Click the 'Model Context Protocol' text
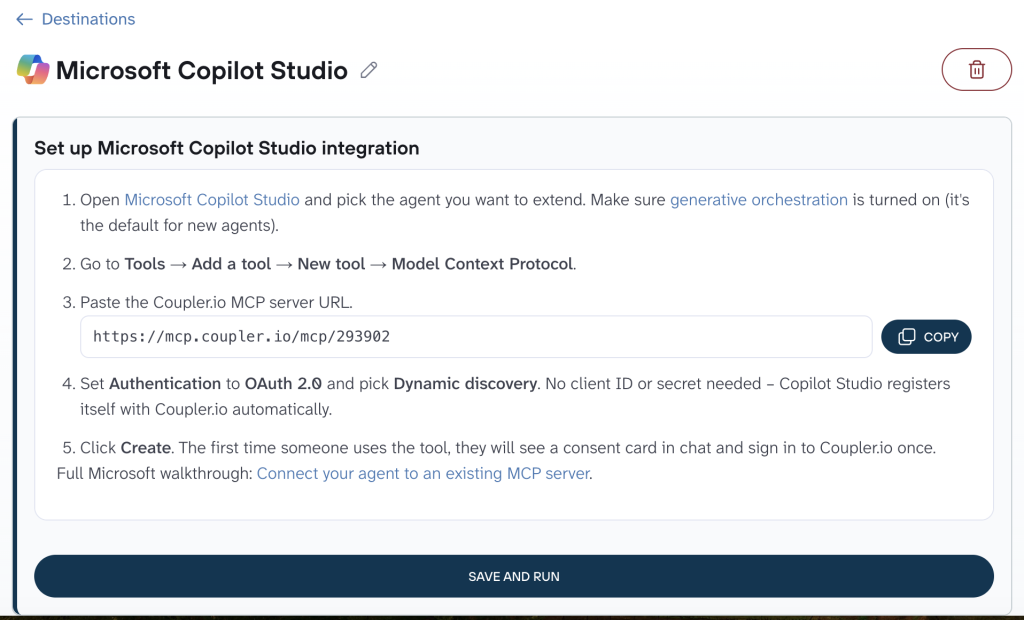This screenshot has width=1024, height=620. point(482,264)
